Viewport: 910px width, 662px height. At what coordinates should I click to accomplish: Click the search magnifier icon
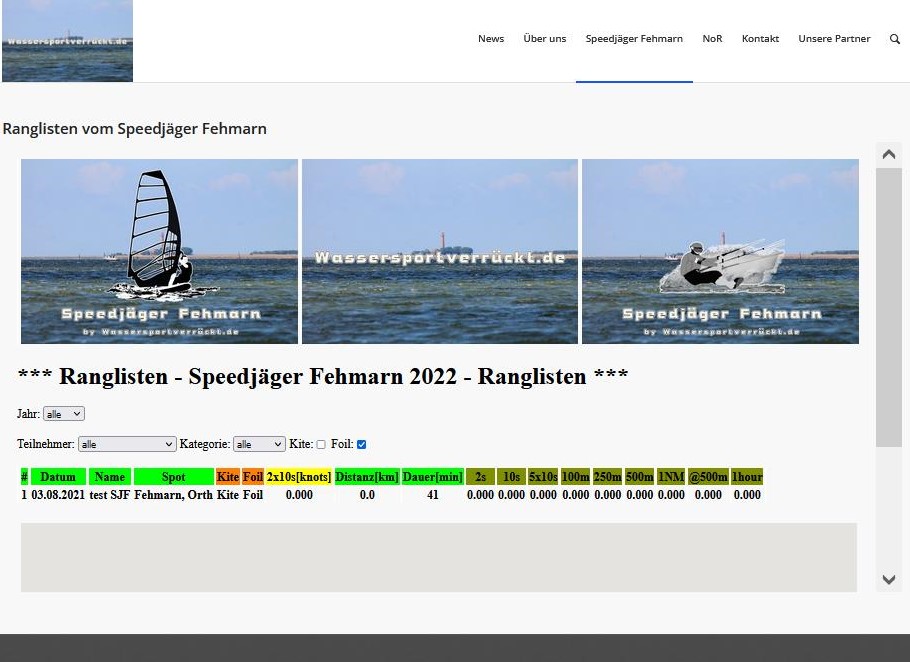tap(894, 39)
